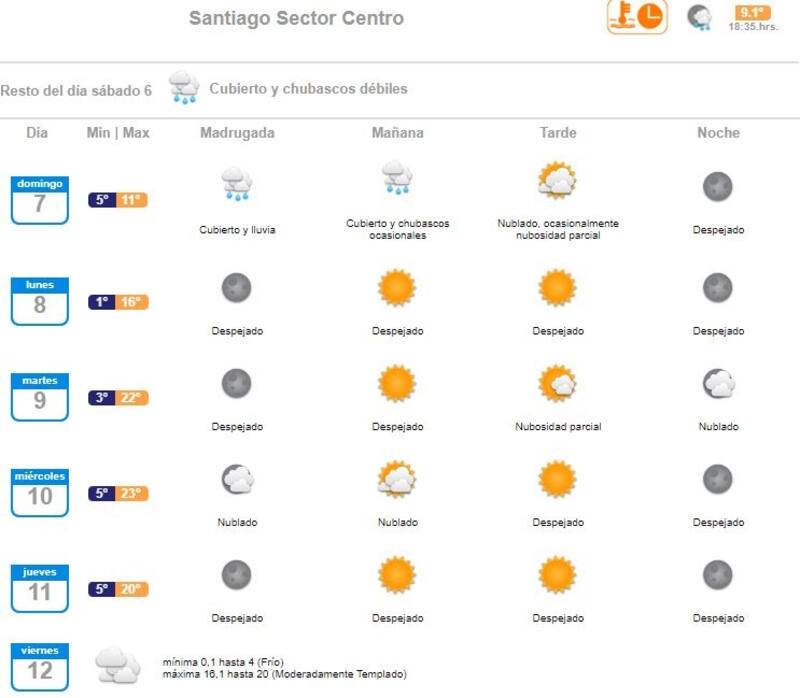Click Friday 12 cloud forecast icon
800x698 pixels.
(x=117, y=665)
